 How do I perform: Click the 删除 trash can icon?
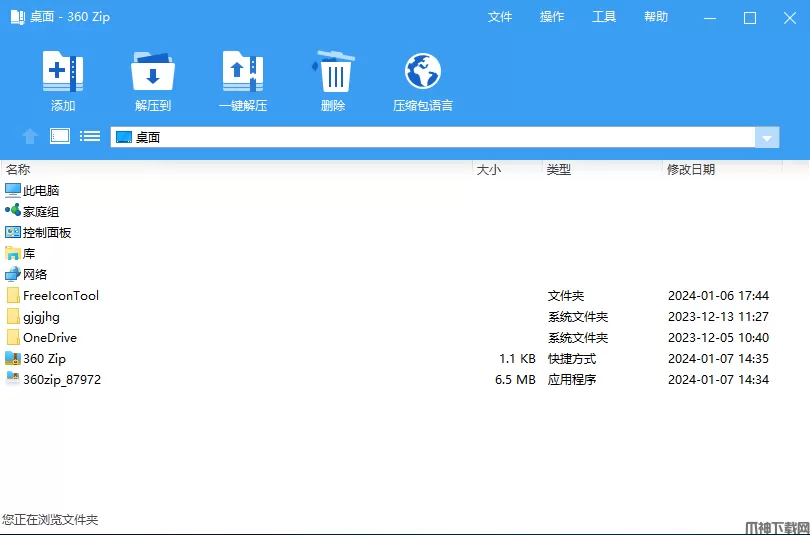[333, 71]
